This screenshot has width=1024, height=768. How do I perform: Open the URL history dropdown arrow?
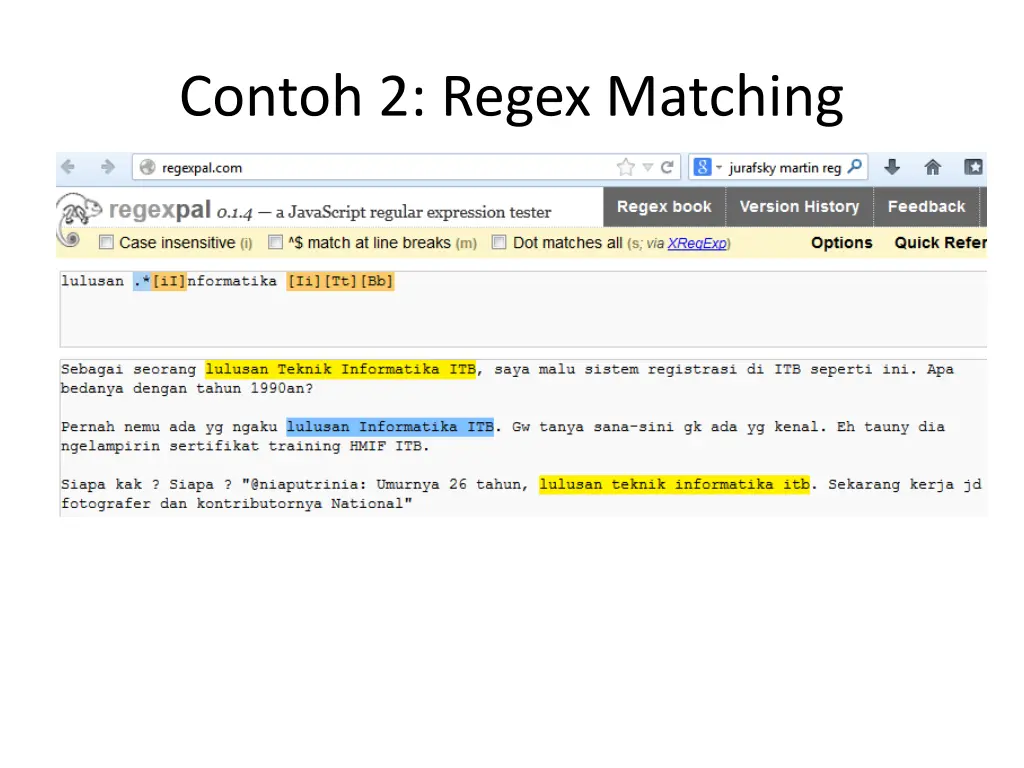(x=648, y=167)
